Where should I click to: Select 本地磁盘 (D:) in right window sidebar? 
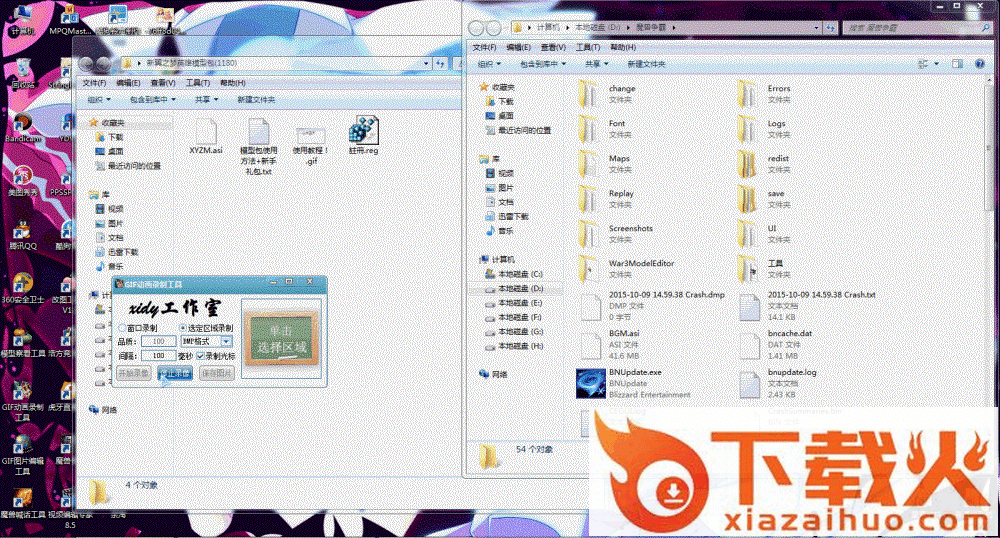pyautogui.click(x=514, y=289)
